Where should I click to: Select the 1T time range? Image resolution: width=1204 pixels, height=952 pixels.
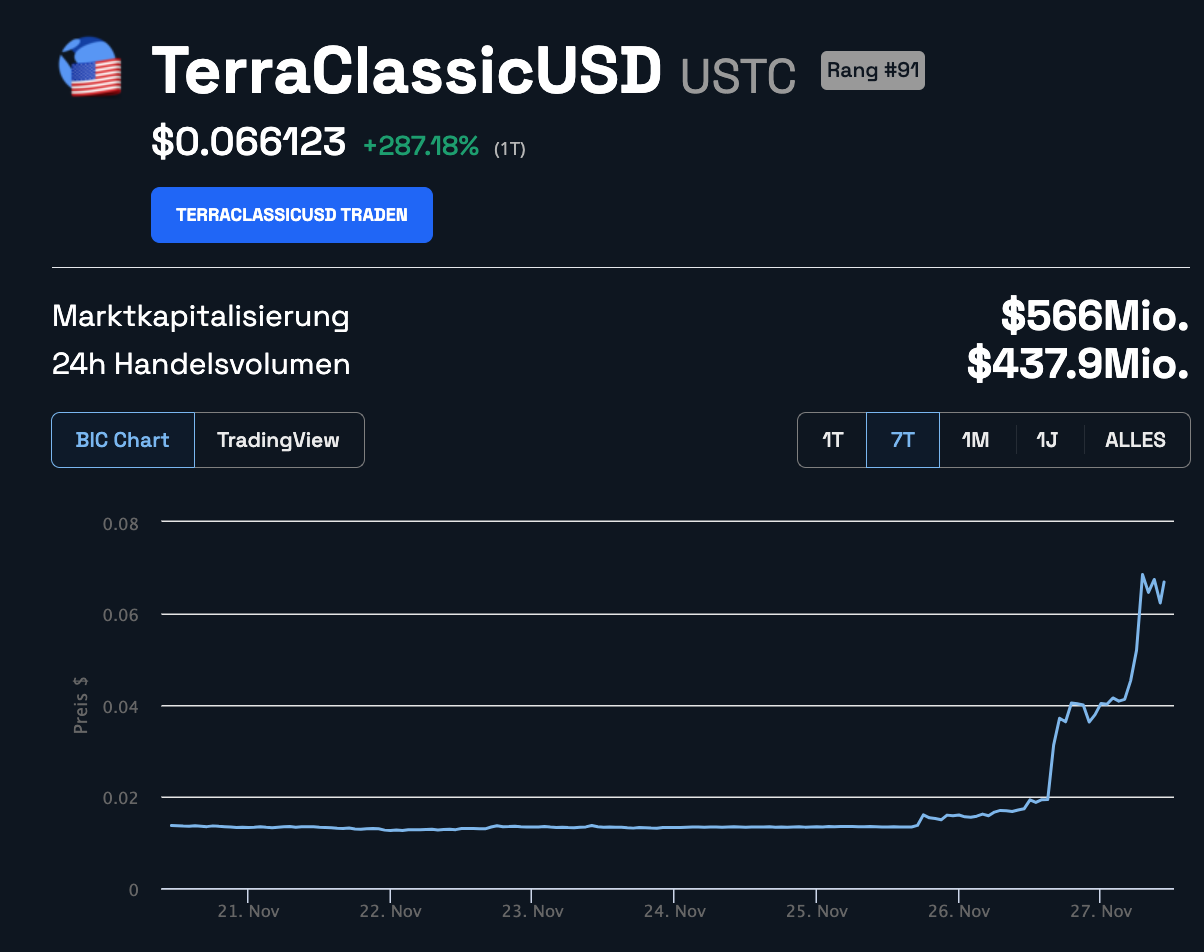[832, 440]
